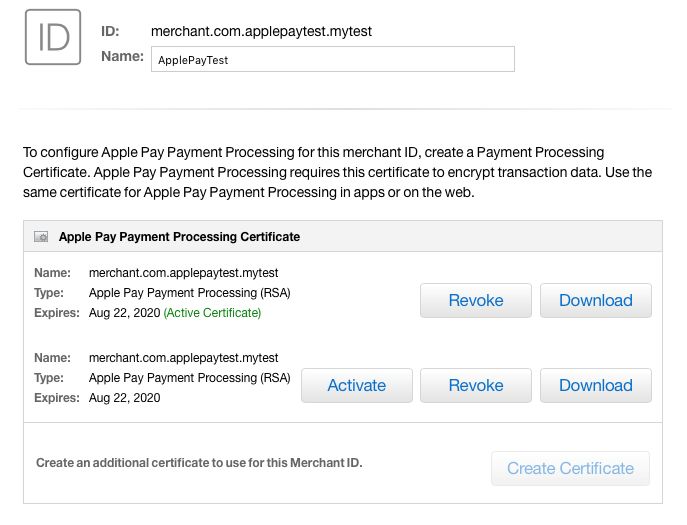Click the inactive certificate's Type value

point(189,378)
